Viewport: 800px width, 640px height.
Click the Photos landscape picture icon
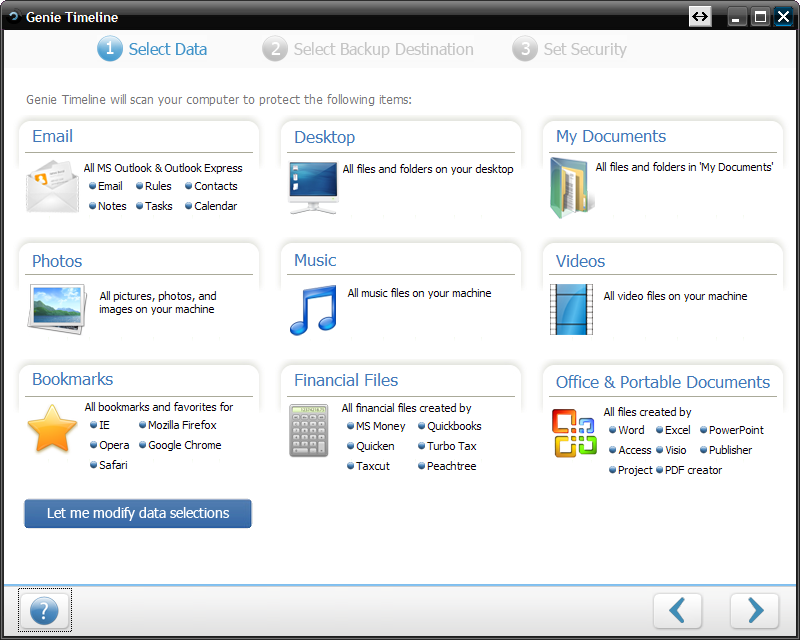tap(57, 309)
